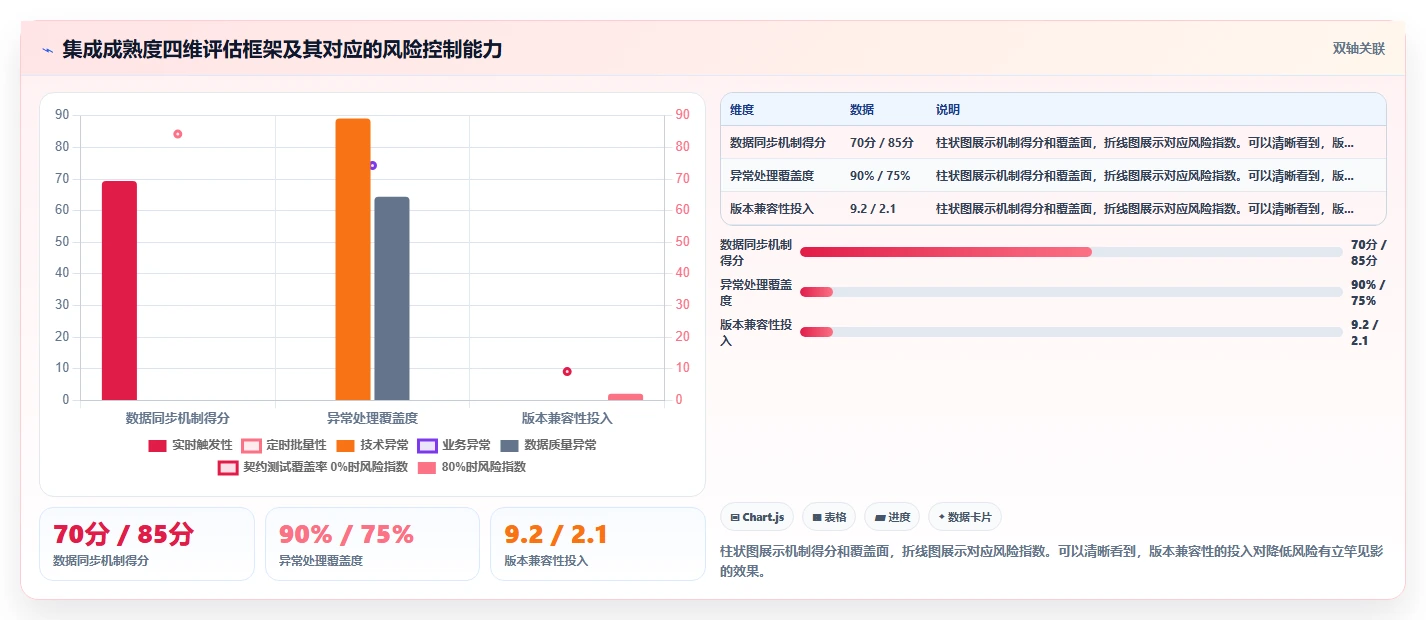This screenshot has height=620, width=1426.
Task: Click the 数据同步机制得分 table row cell
Action: pos(778,142)
